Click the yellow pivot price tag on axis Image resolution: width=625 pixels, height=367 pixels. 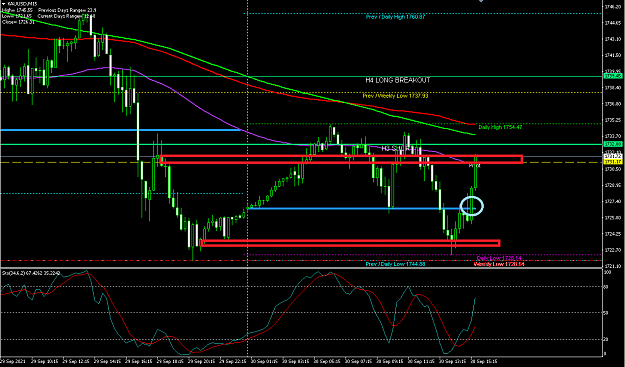(613, 163)
